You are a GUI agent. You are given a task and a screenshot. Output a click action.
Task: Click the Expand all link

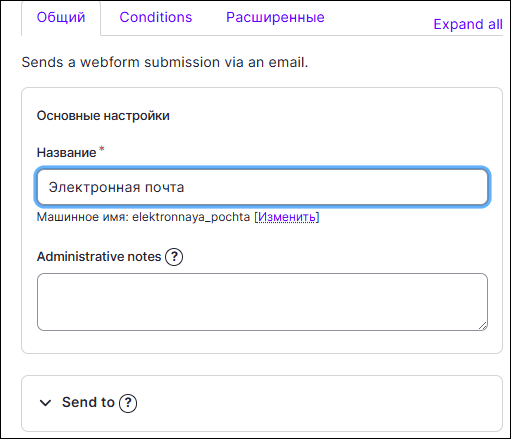click(468, 24)
